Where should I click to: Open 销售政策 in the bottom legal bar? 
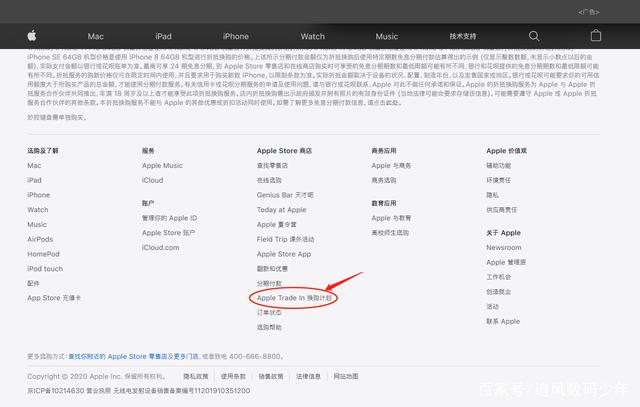coord(271,376)
